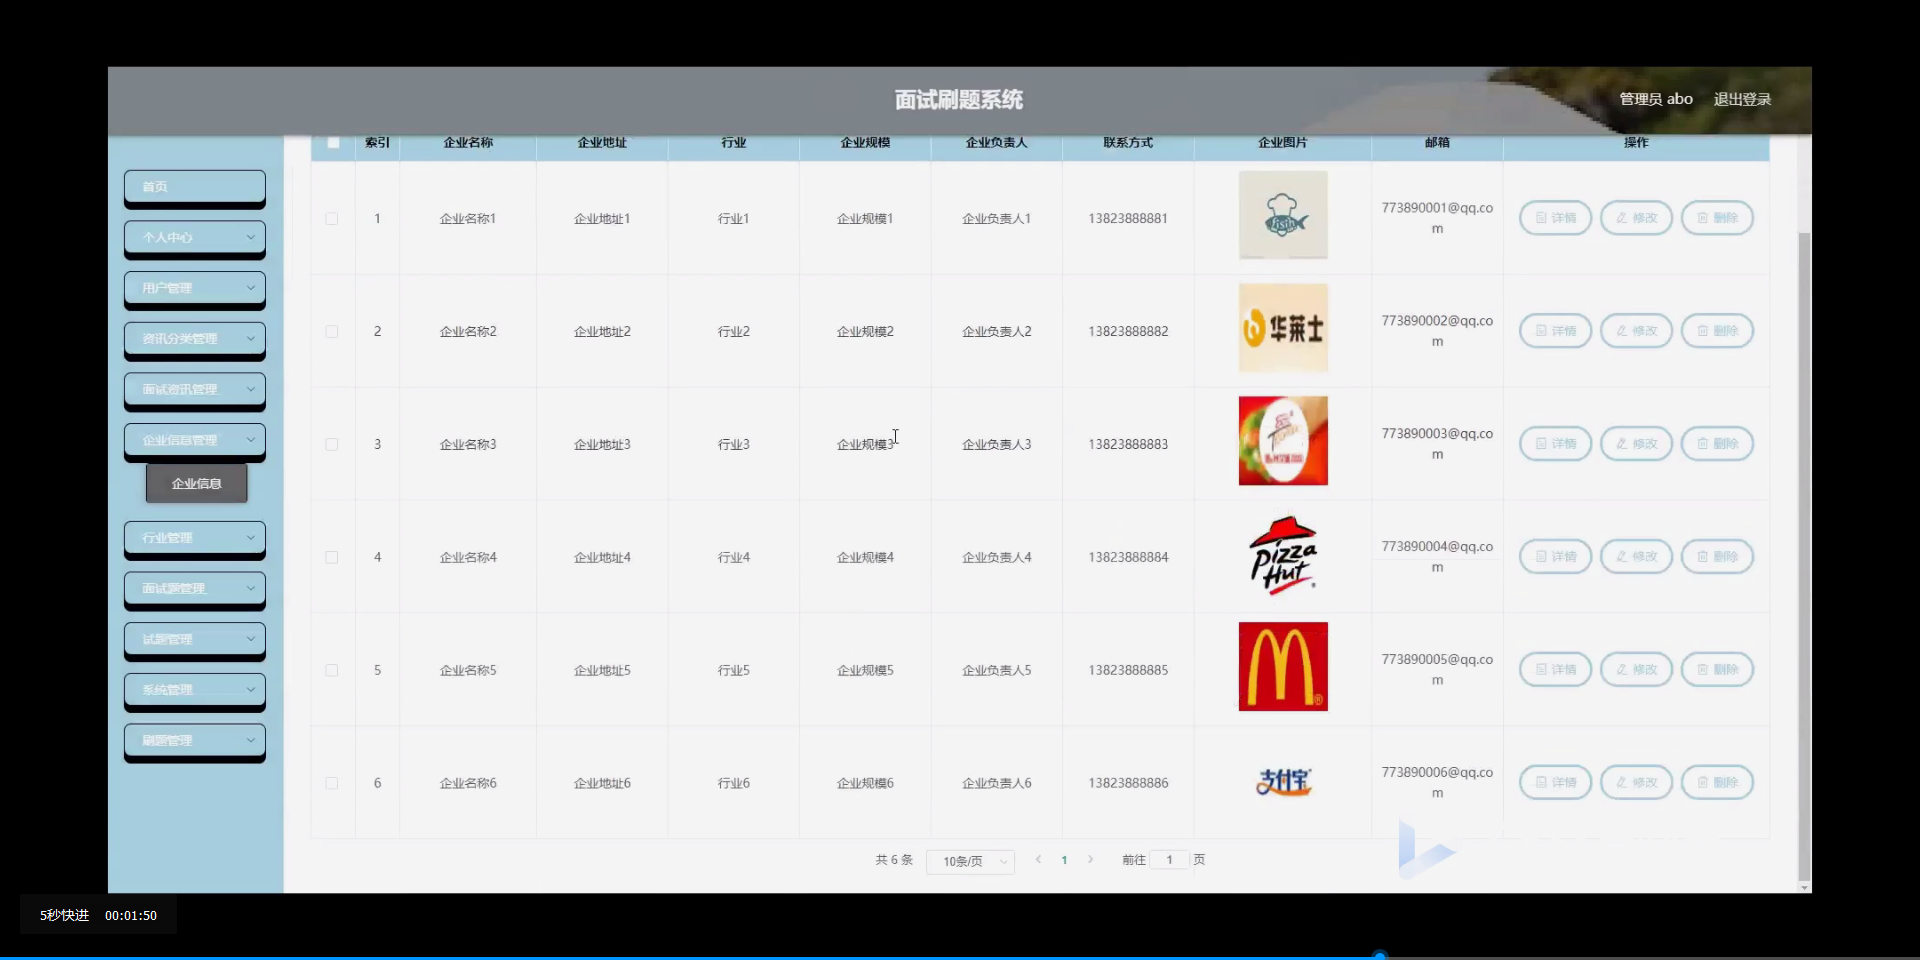Screen dimensions: 1920x960
Task: Expand the 用户管理 sidebar menu
Action: 195,289
